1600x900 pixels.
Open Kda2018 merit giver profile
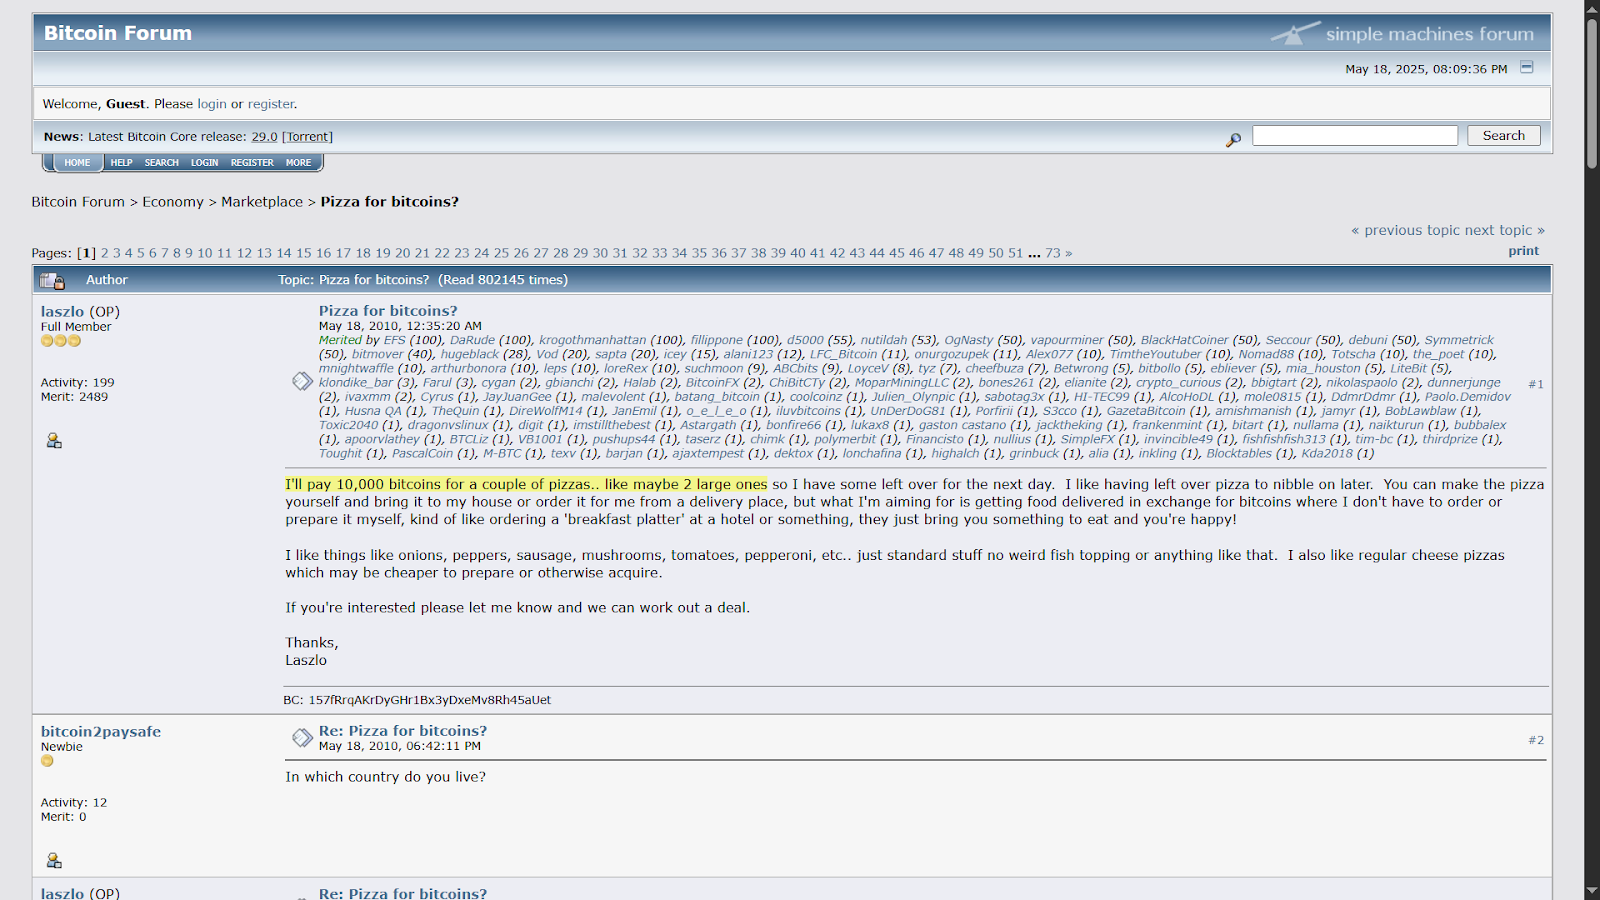click(x=1327, y=453)
